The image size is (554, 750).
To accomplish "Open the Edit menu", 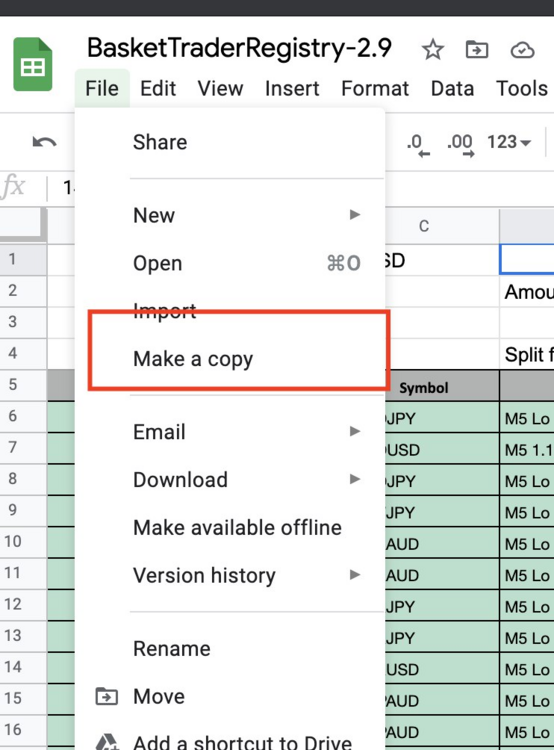I will coord(158,88).
